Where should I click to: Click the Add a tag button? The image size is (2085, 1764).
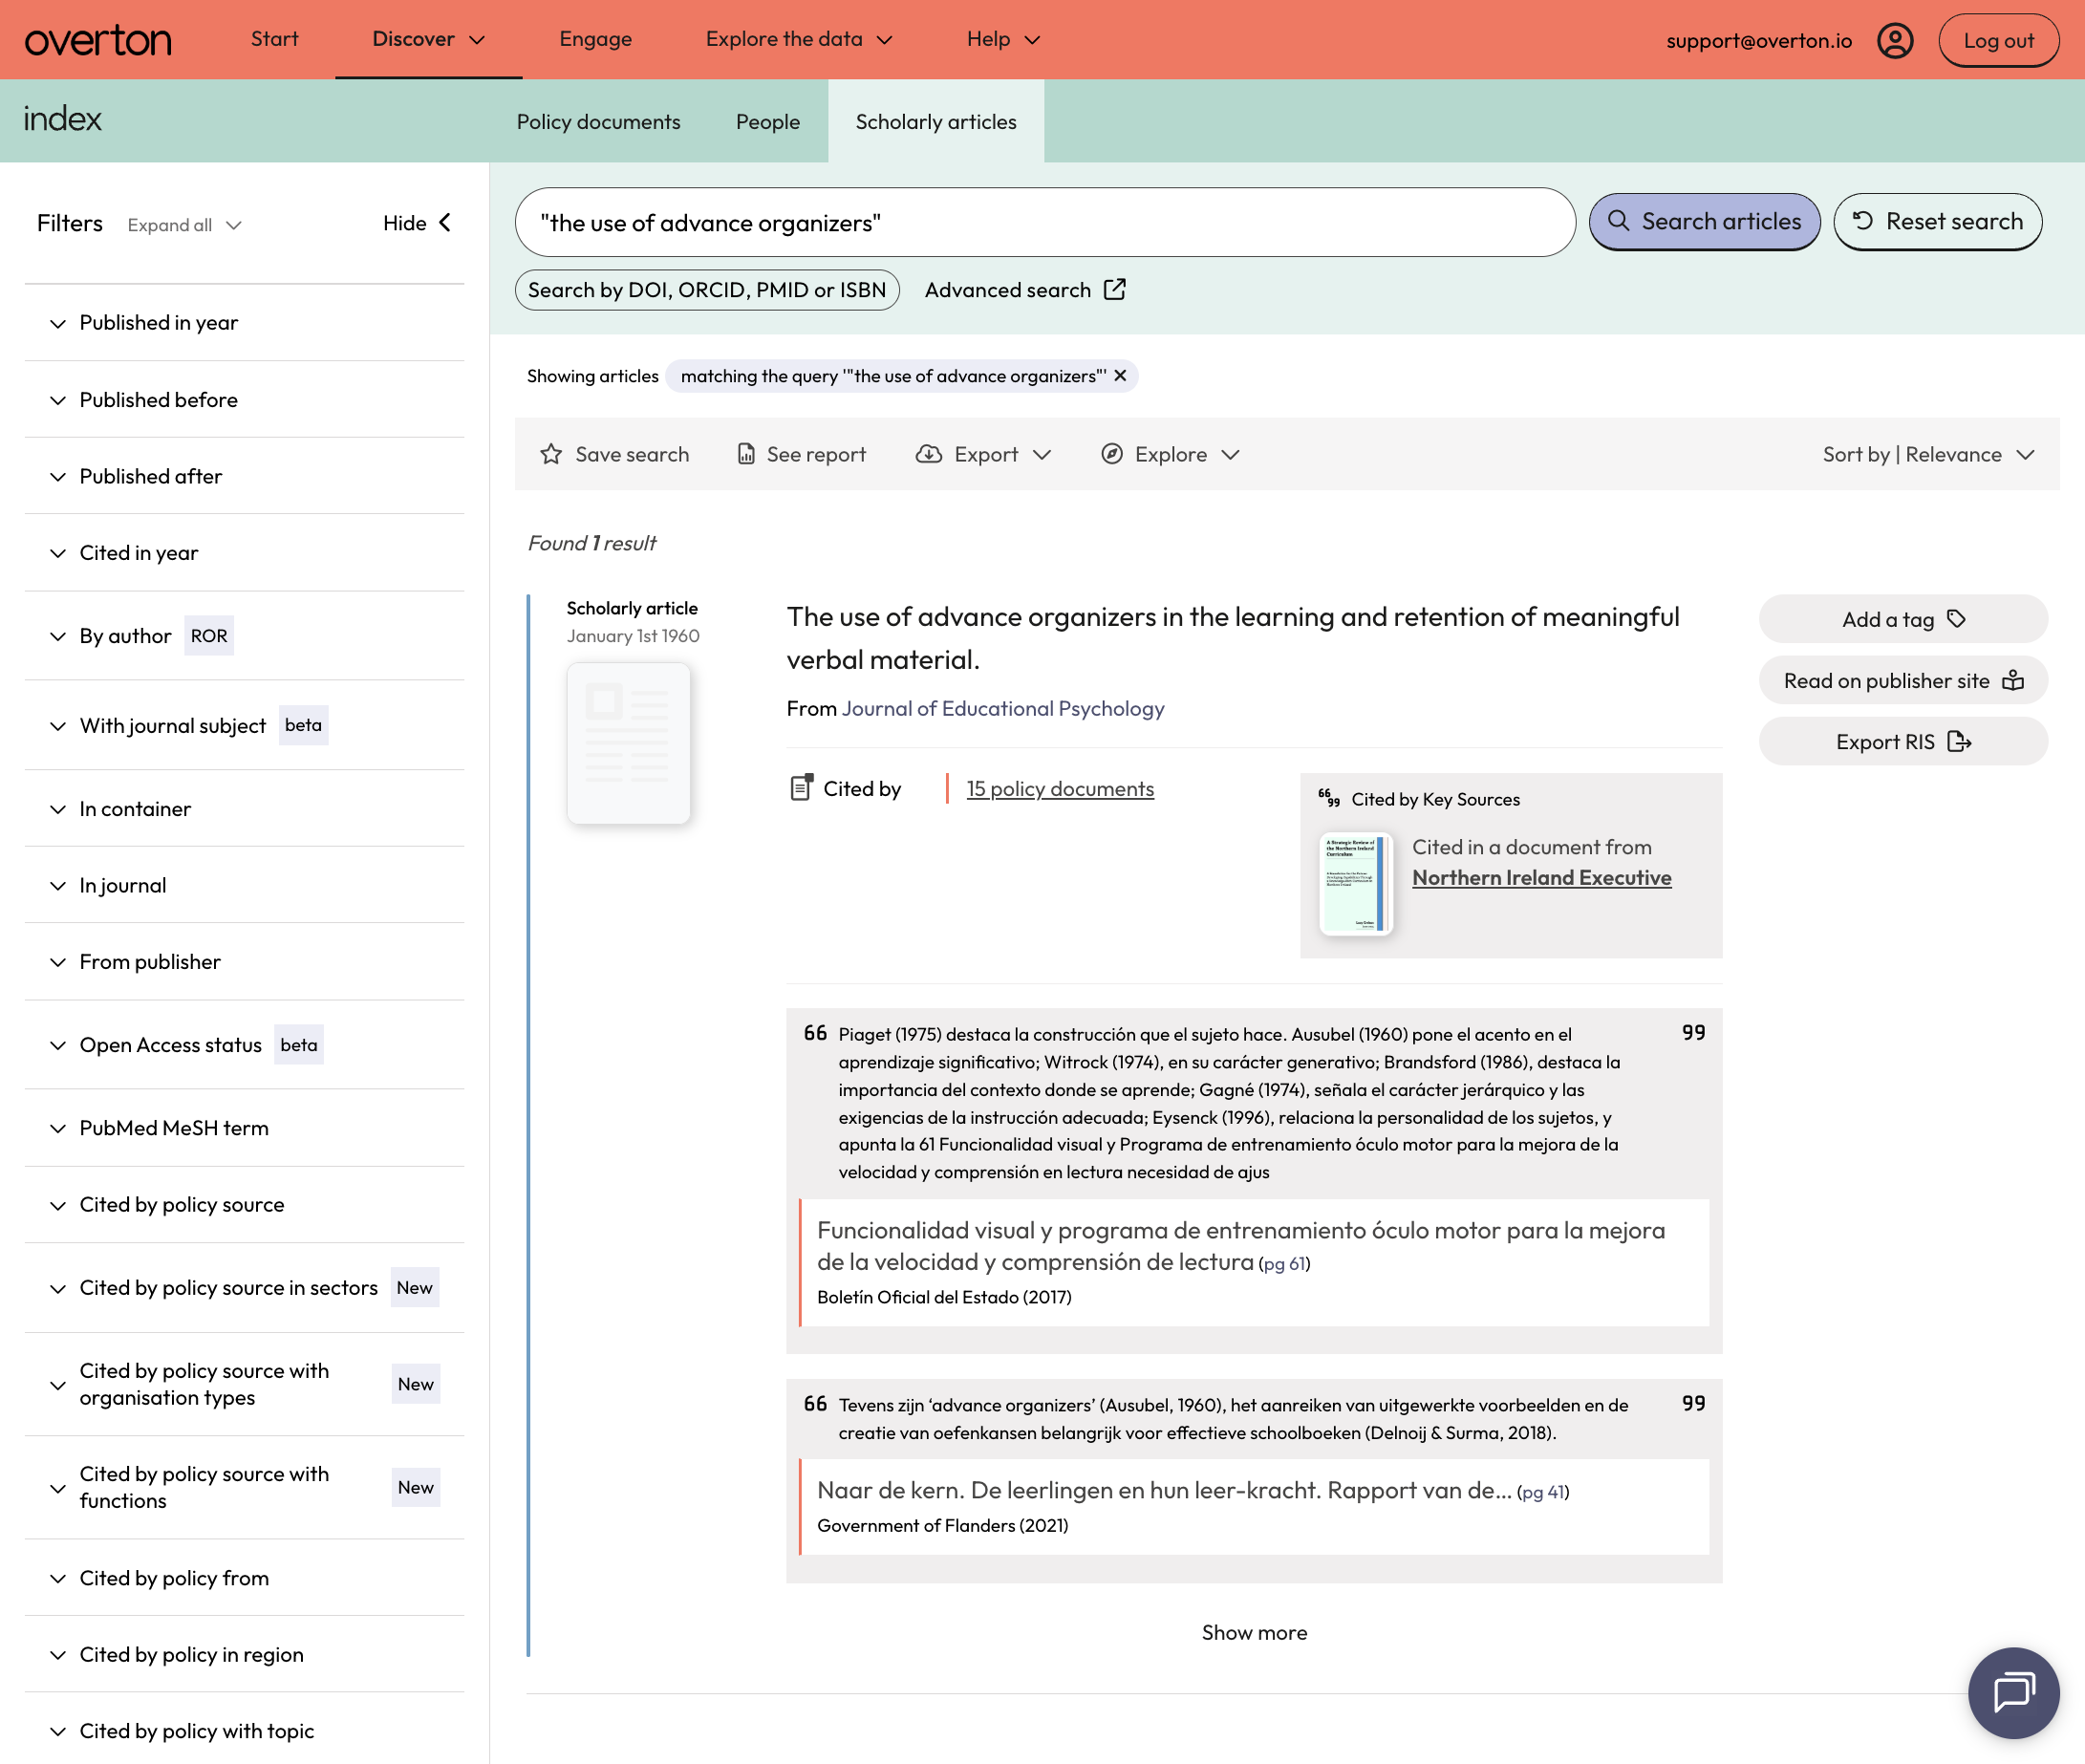click(x=1903, y=619)
